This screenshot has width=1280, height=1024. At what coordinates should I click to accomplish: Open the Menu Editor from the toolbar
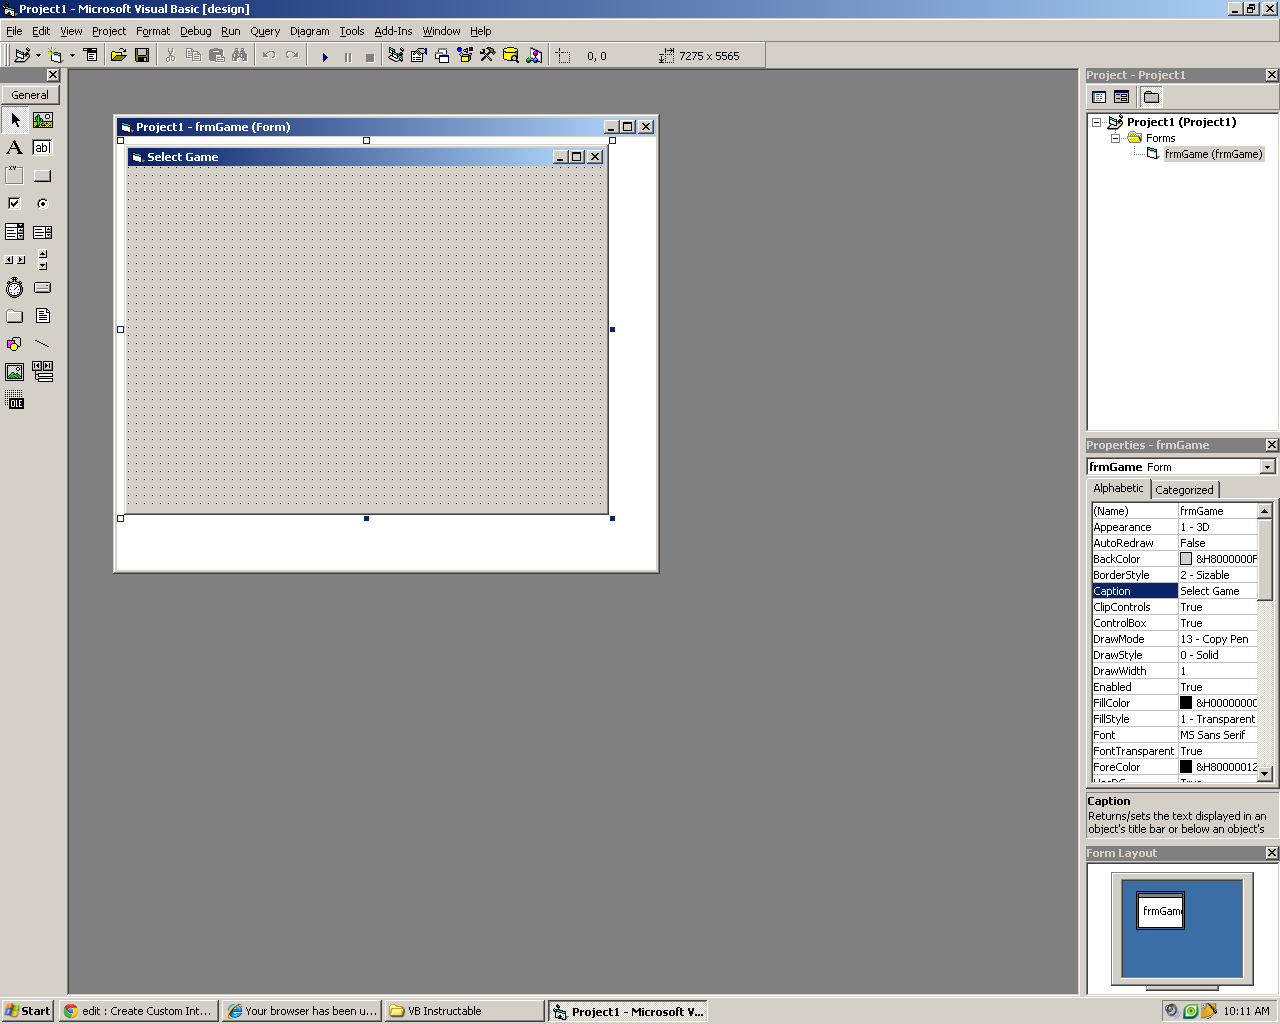click(x=90, y=56)
